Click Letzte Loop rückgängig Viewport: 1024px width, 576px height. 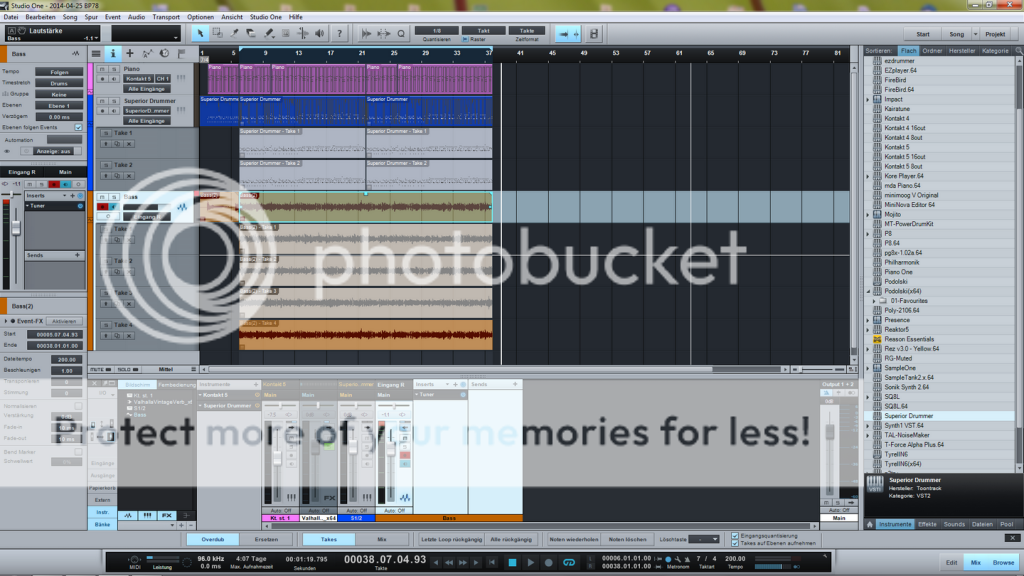[x=451, y=539]
